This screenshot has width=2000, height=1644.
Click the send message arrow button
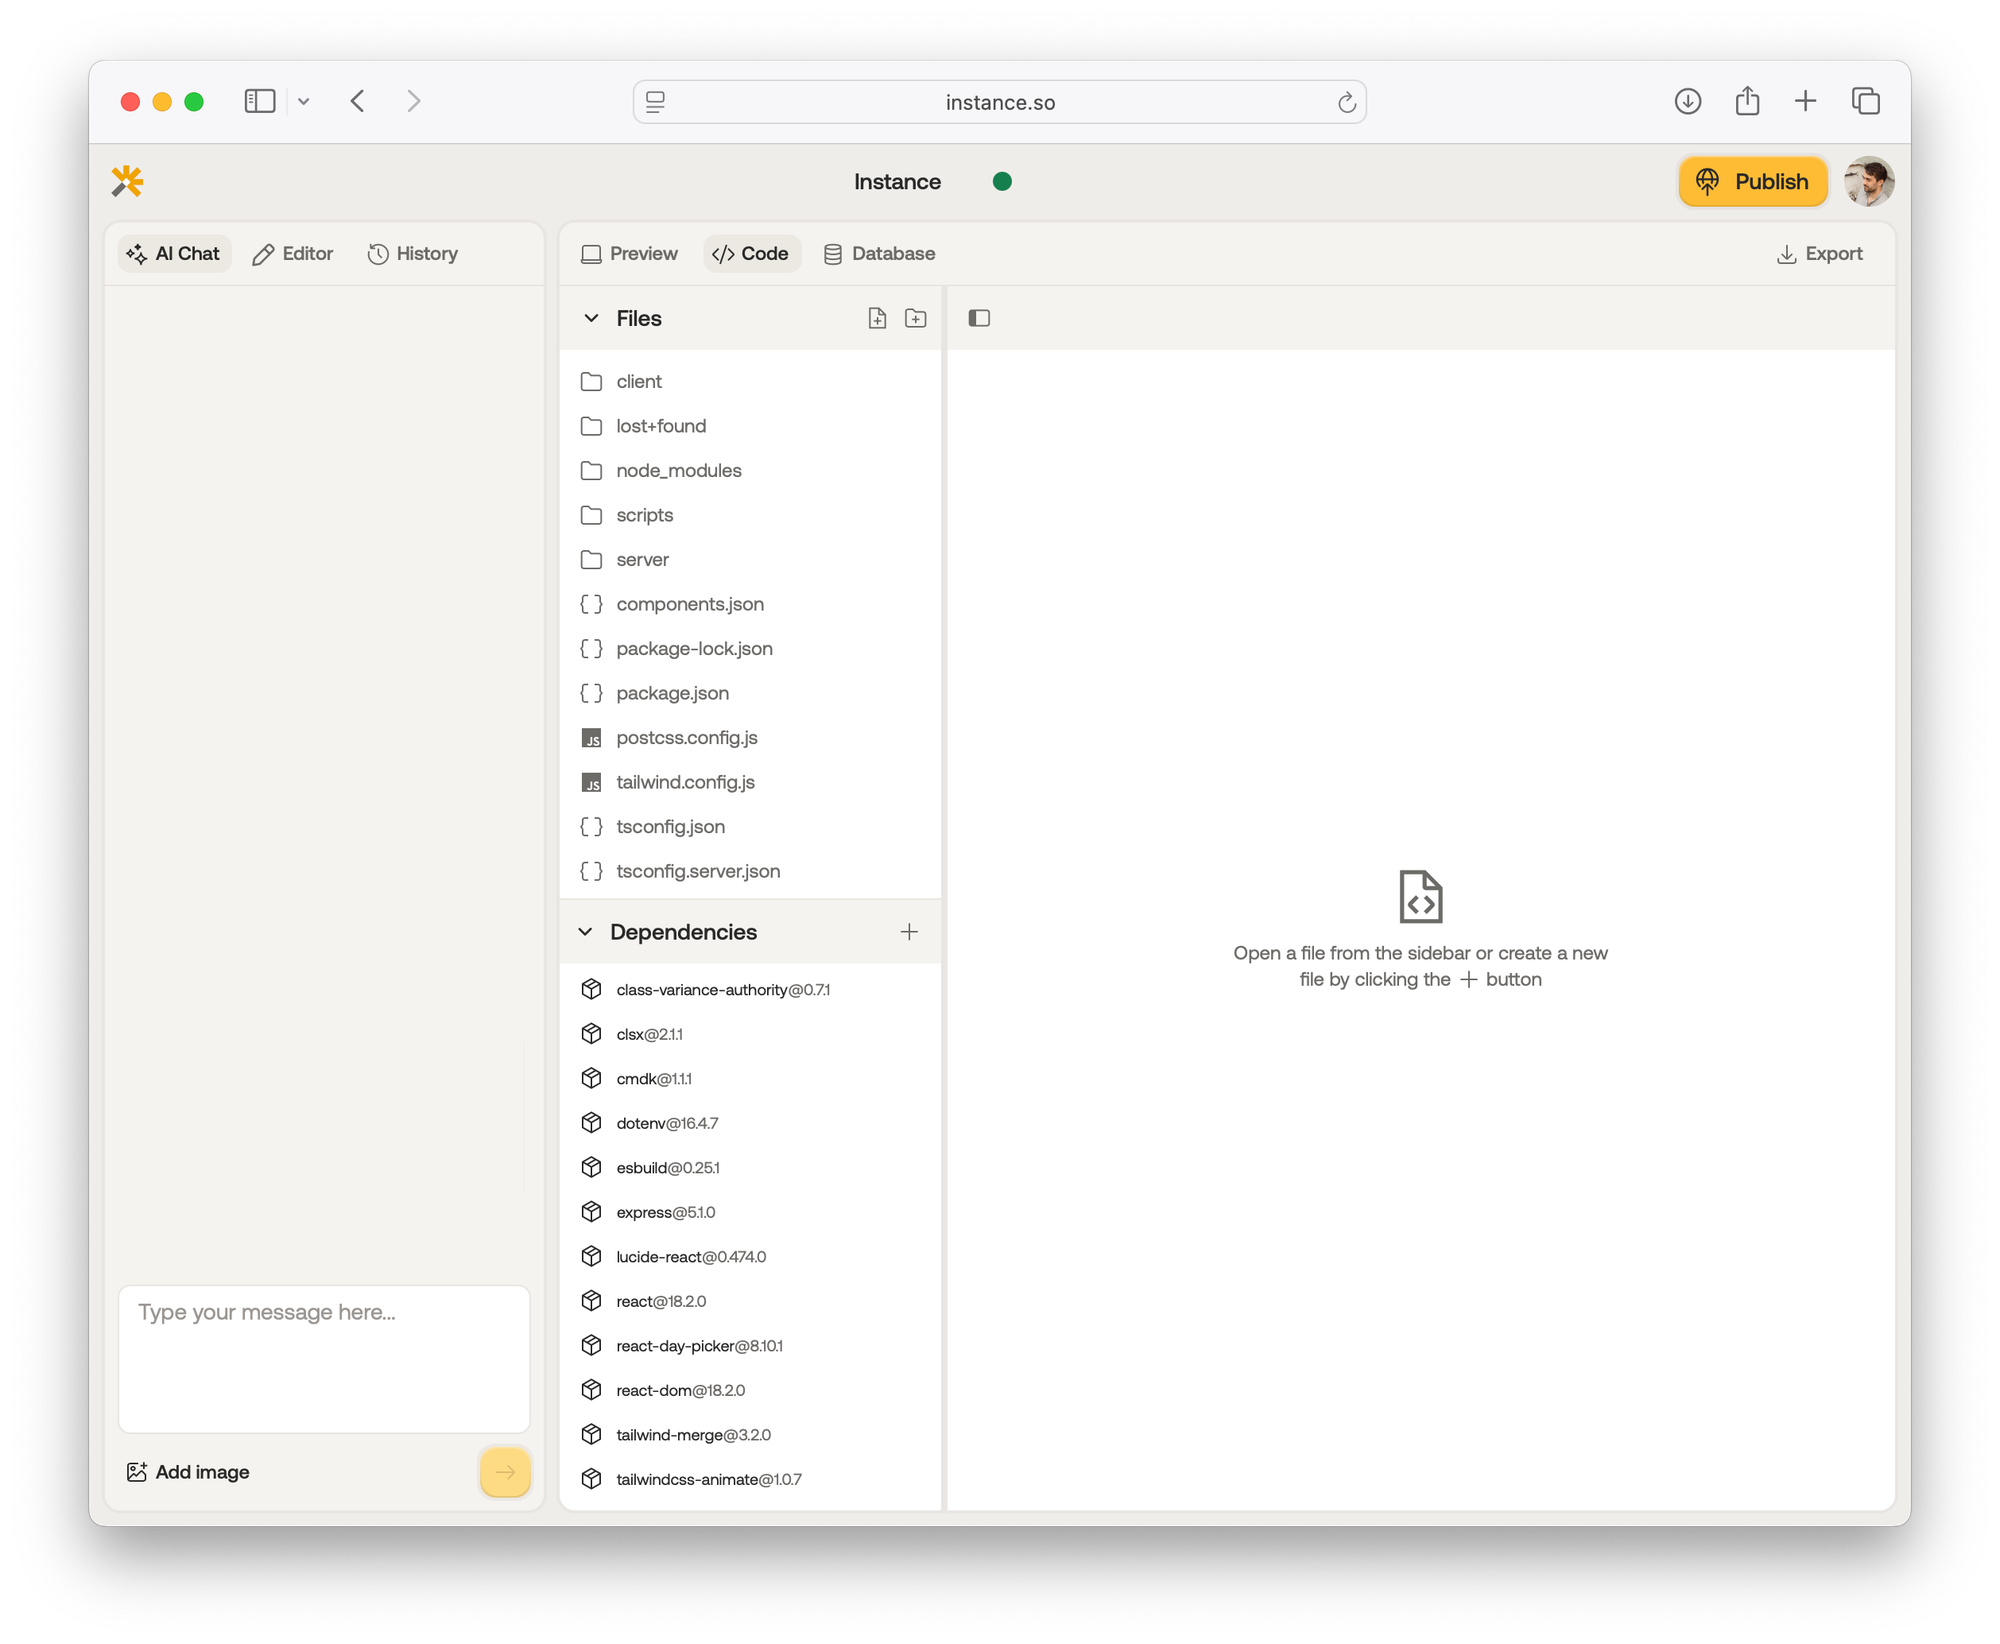(x=505, y=1471)
